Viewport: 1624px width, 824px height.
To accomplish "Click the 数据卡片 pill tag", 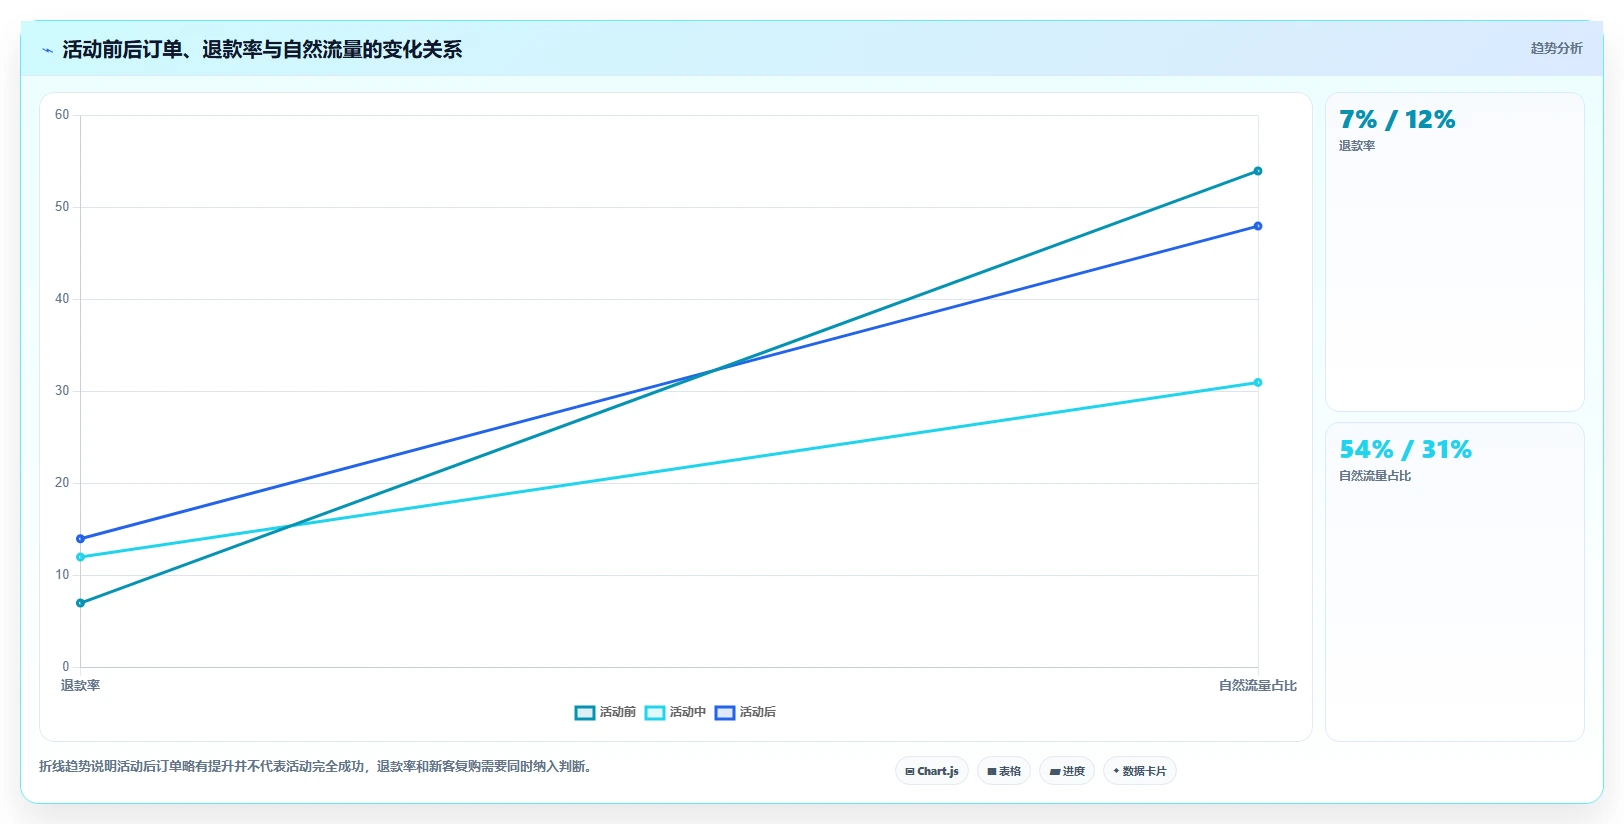I will (1140, 771).
